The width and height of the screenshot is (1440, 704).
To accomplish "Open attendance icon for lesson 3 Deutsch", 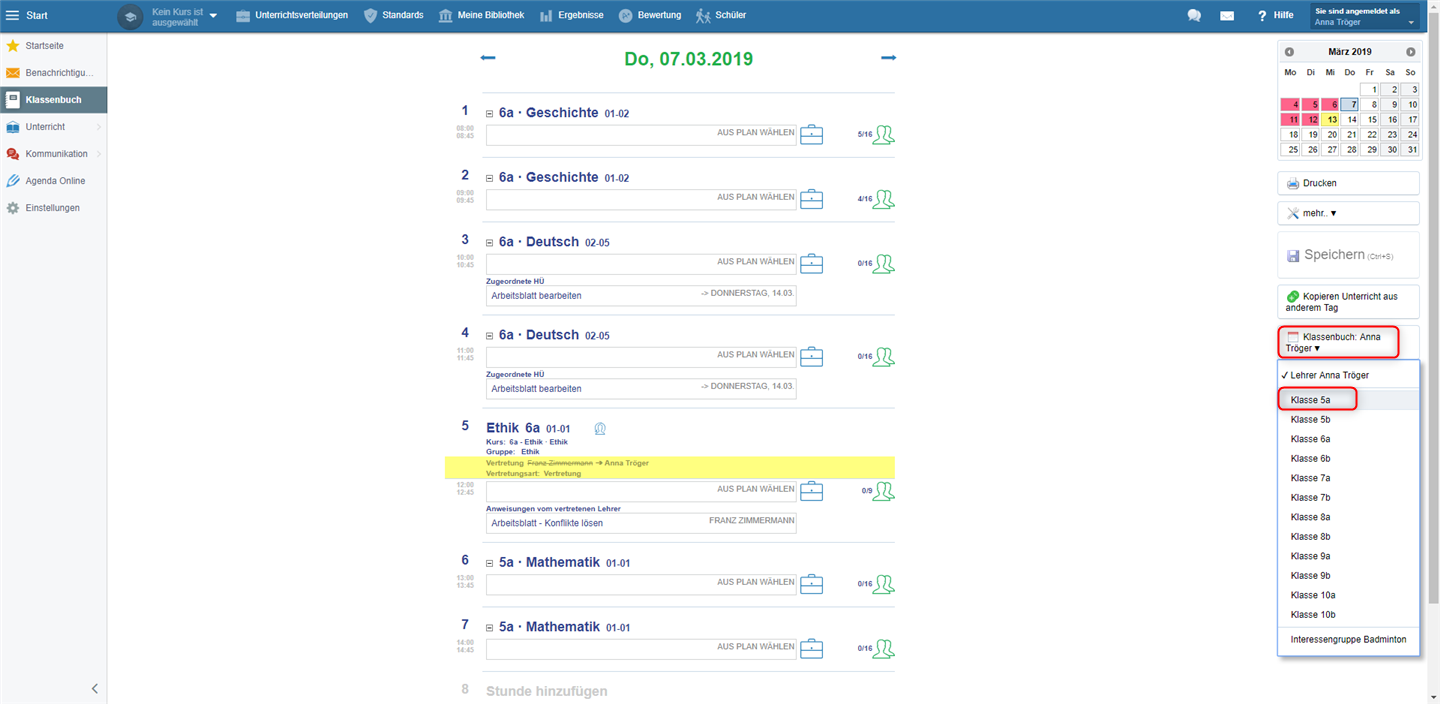I will click(883, 264).
